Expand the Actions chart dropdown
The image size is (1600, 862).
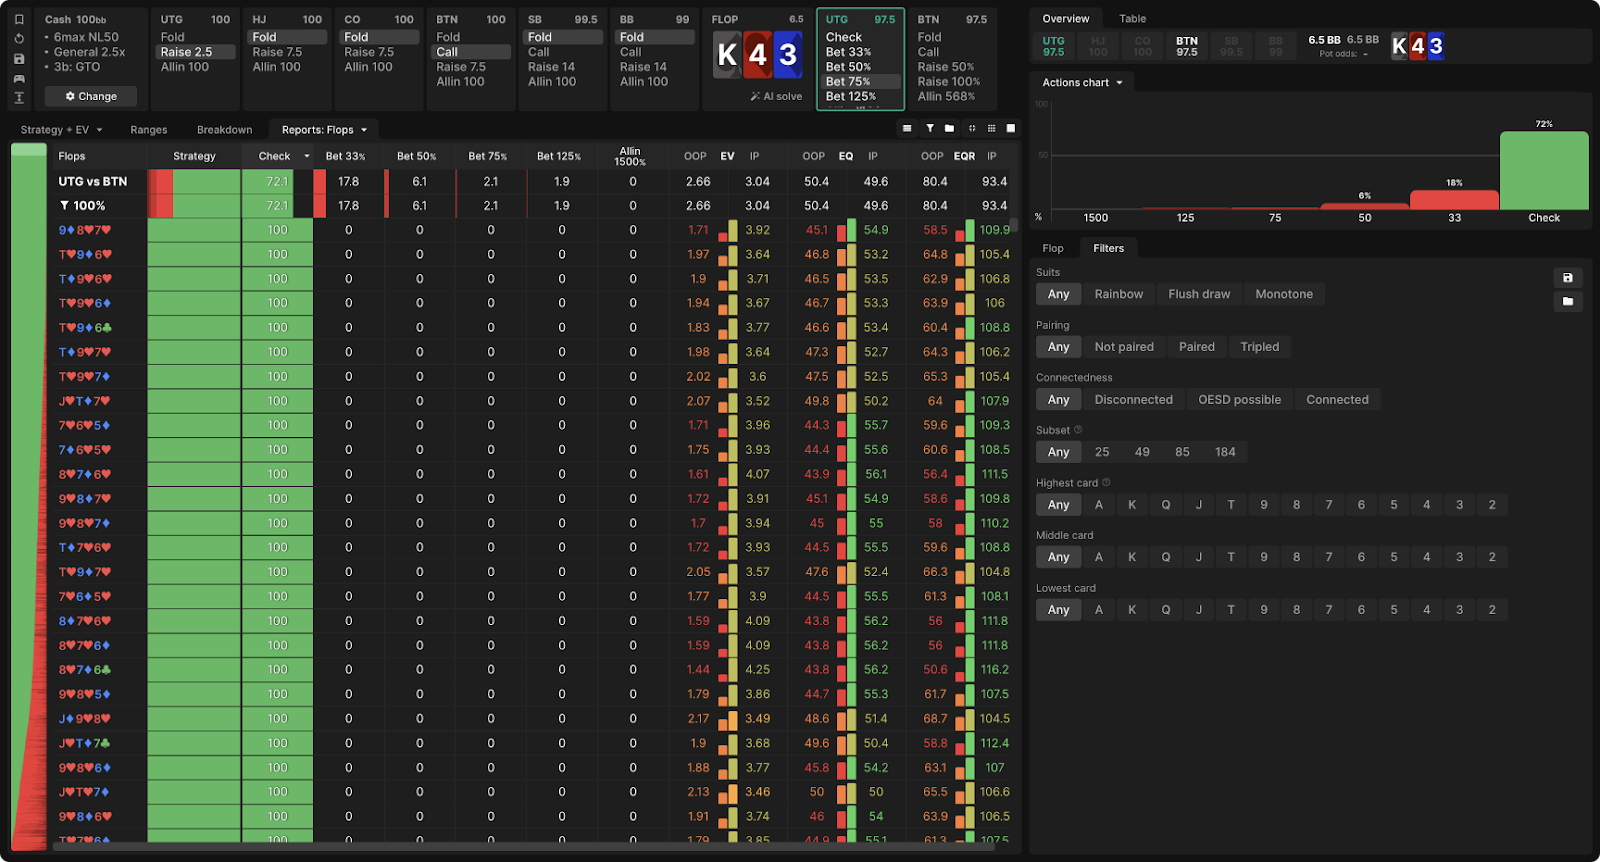pyautogui.click(x=1082, y=83)
